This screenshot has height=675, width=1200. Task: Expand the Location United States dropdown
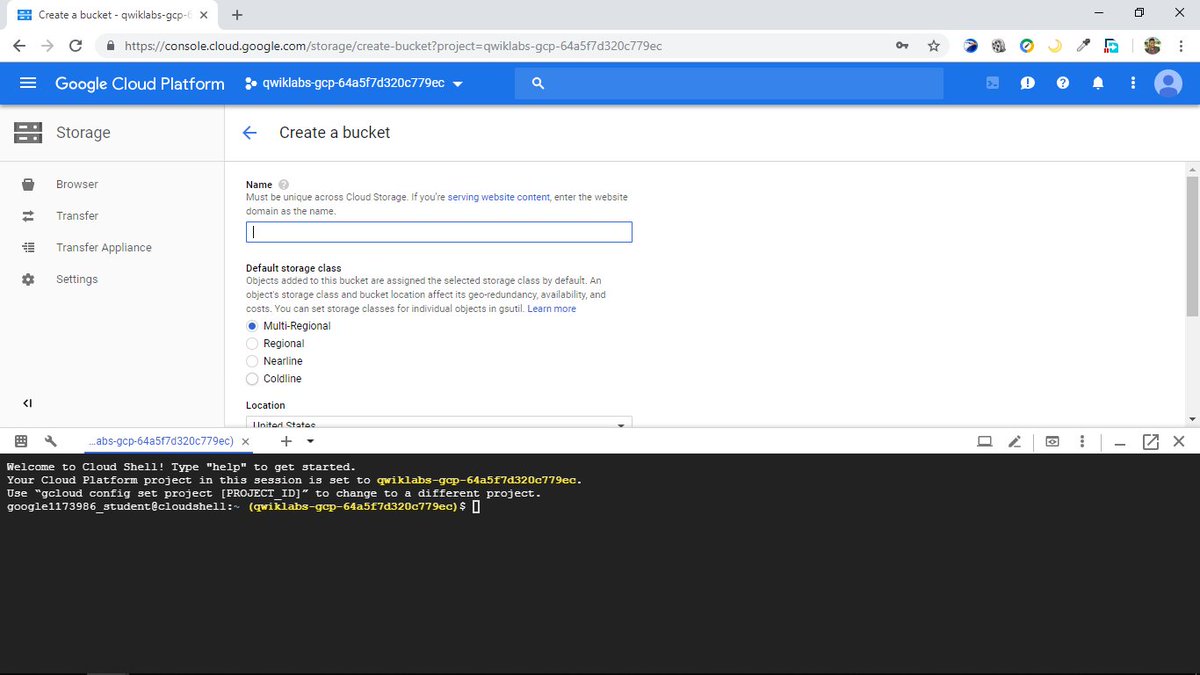click(x=439, y=423)
